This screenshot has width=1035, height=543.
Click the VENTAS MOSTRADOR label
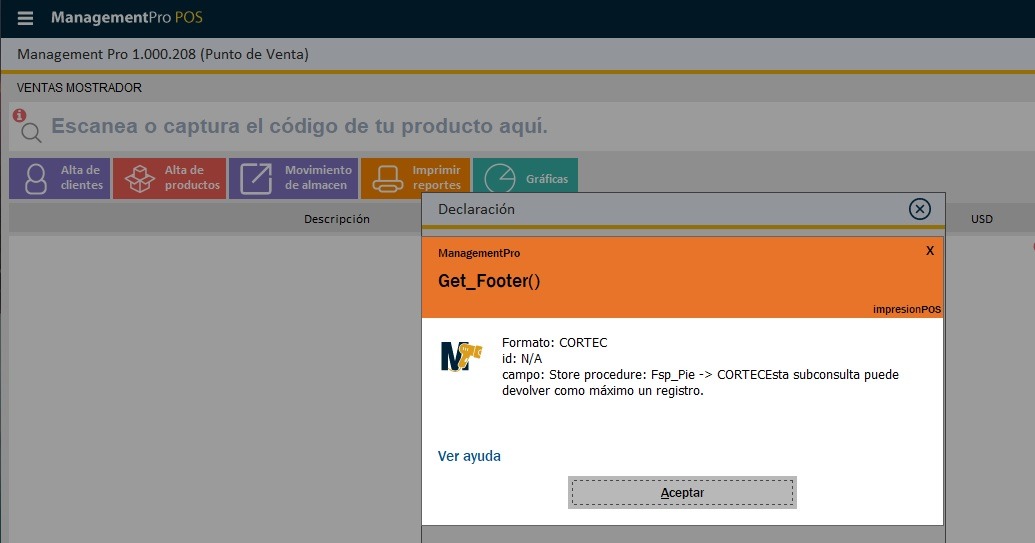click(79, 88)
